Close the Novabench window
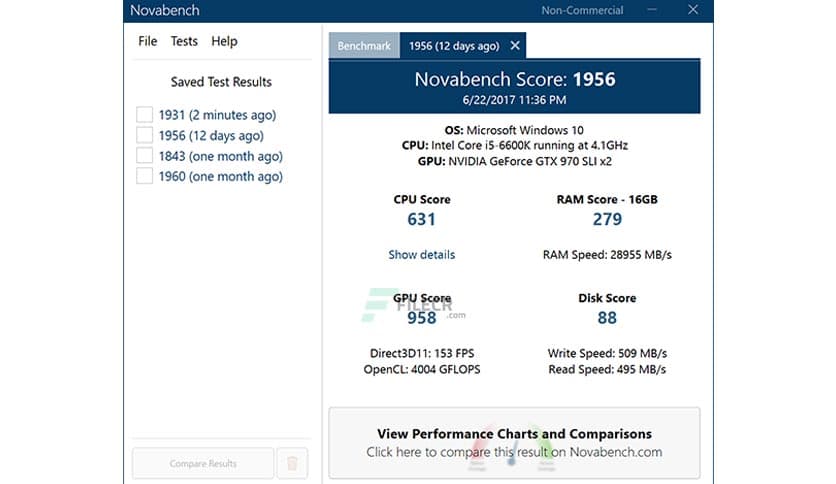The height and width of the screenshot is (484, 836). 693,10
